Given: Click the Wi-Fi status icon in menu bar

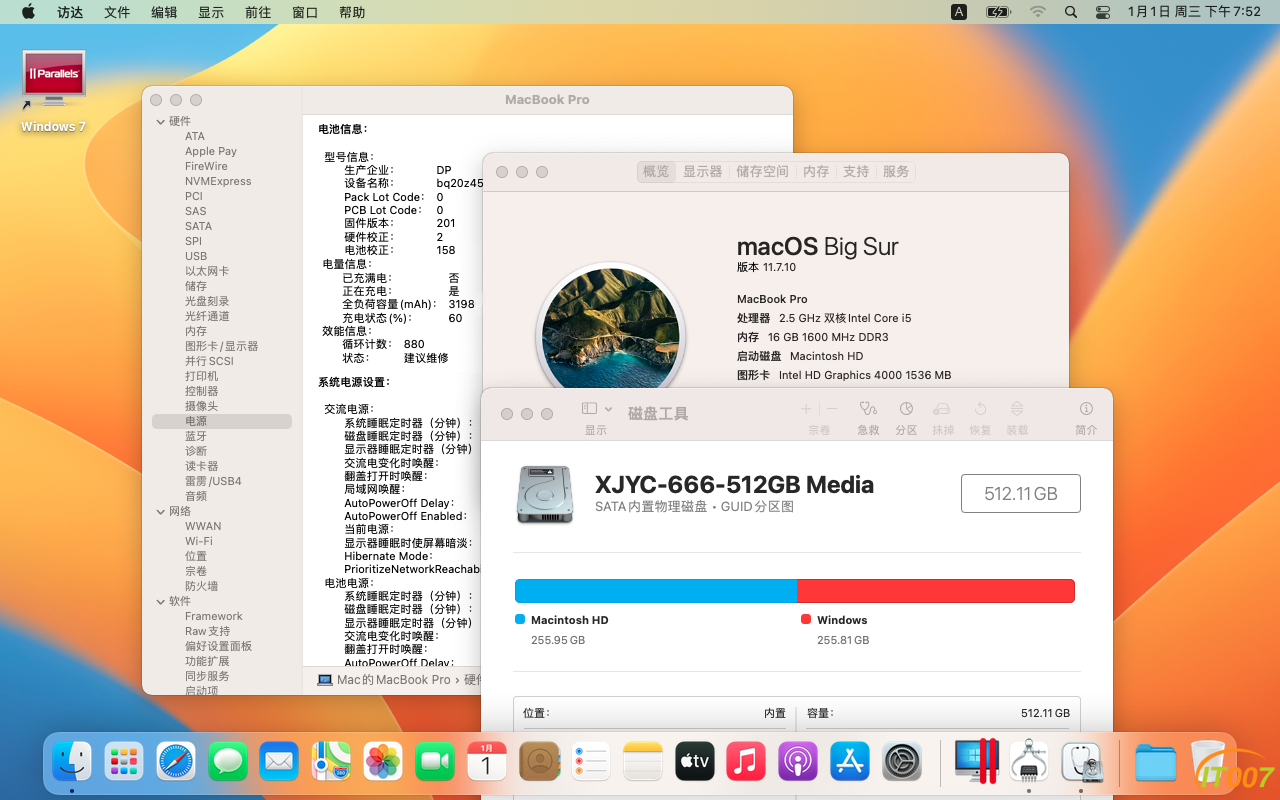Looking at the screenshot, I should (x=1038, y=12).
